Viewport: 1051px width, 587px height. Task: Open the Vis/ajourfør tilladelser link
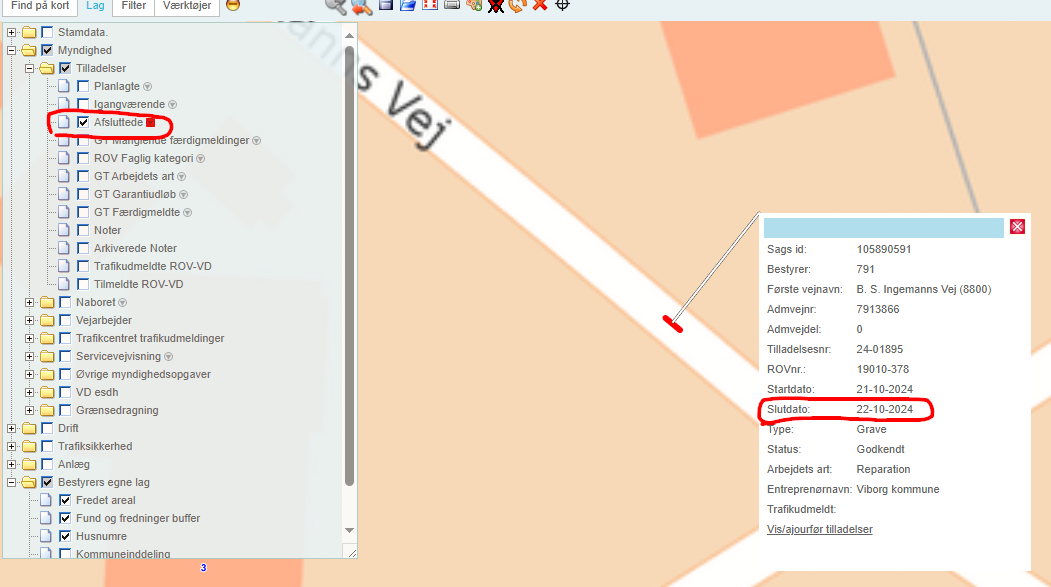pyautogui.click(x=819, y=529)
